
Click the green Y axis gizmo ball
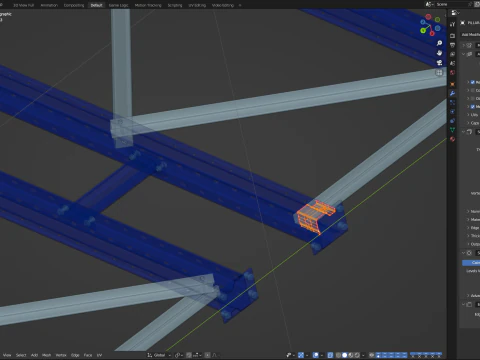pyautogui.click(x=423, y=30)
